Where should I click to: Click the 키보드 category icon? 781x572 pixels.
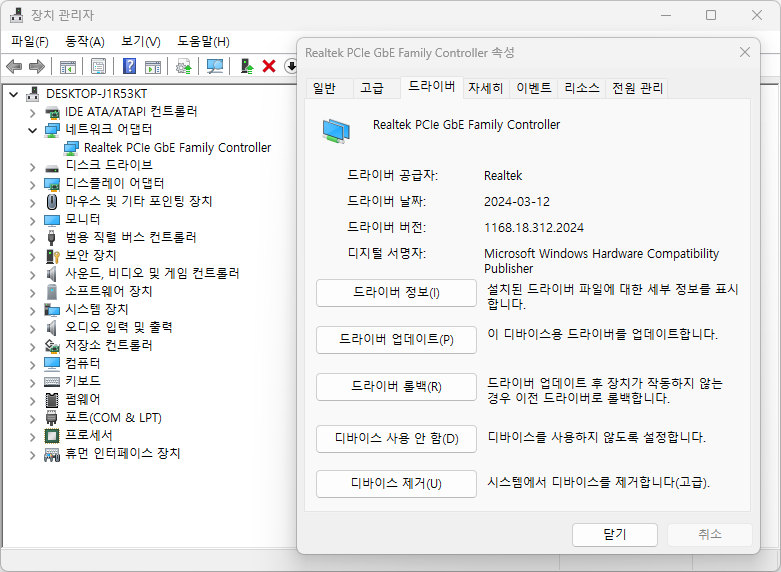[52, 382]
